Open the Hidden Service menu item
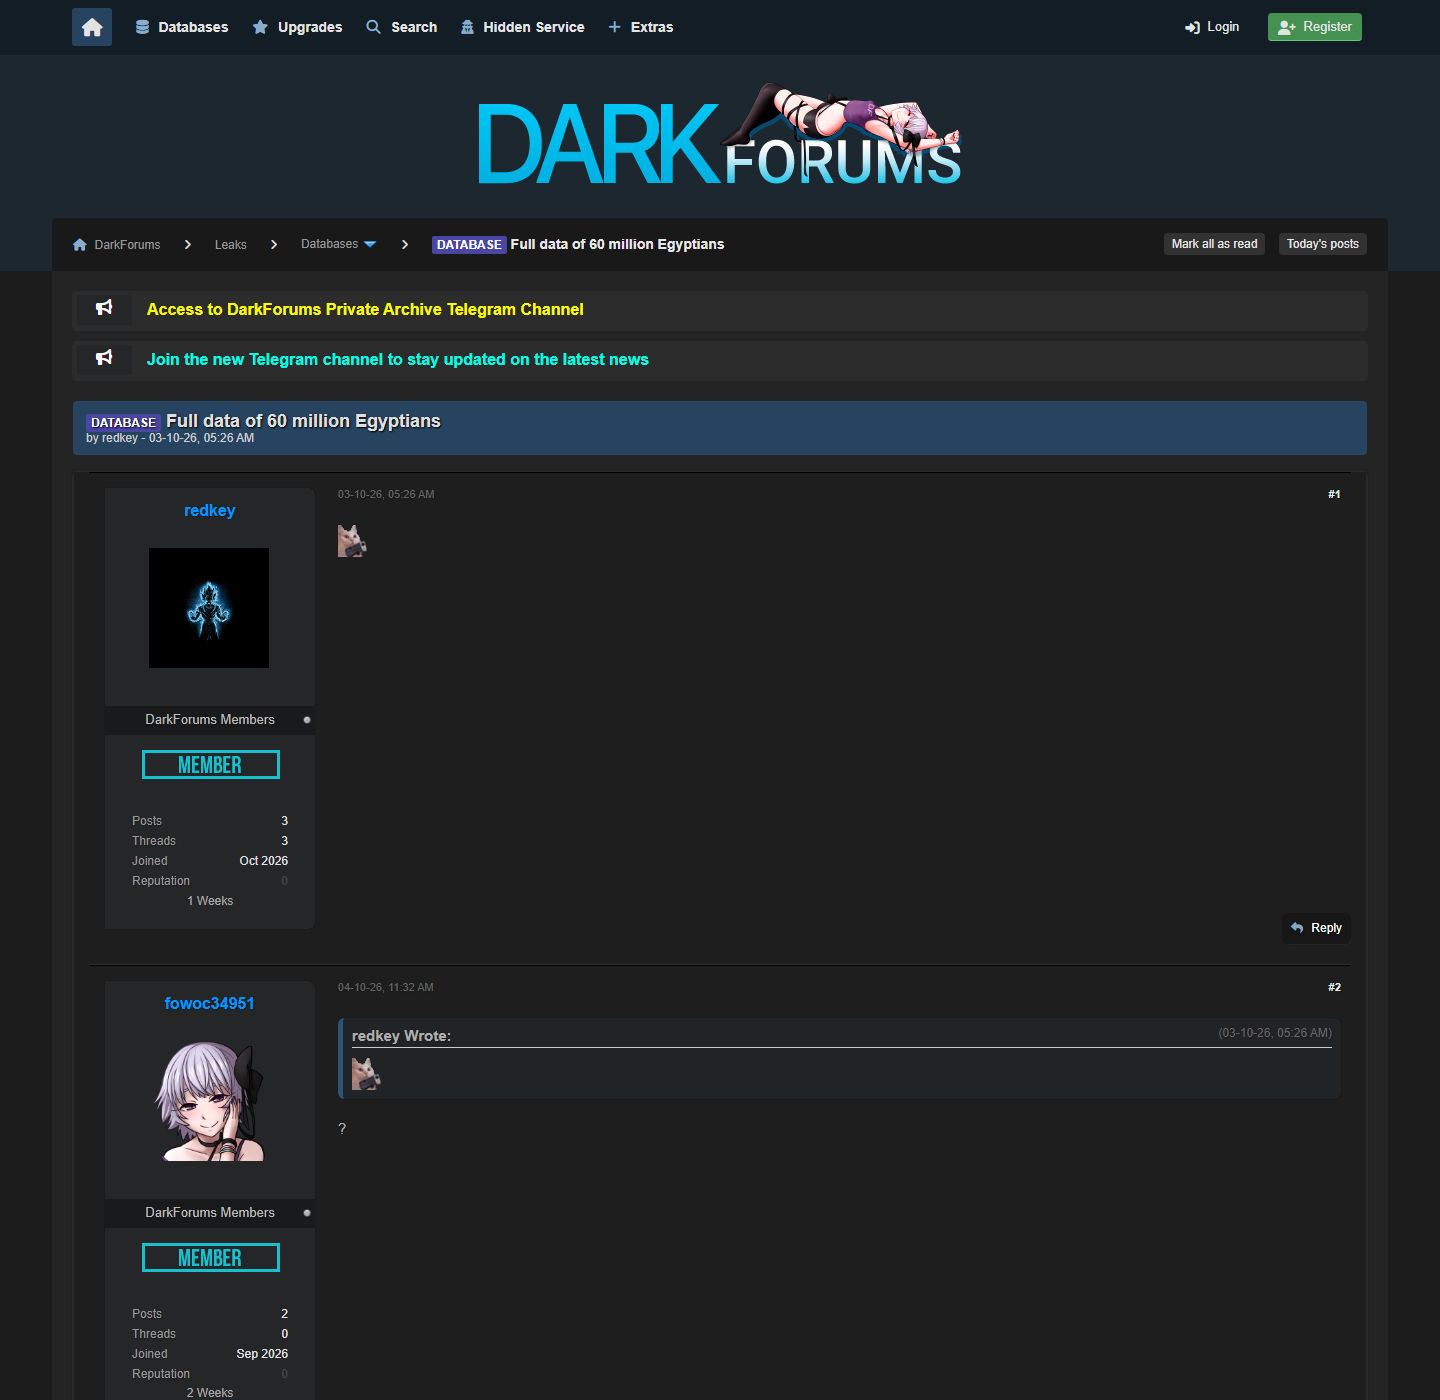The image size is (1440, 1400). point(522,27)
